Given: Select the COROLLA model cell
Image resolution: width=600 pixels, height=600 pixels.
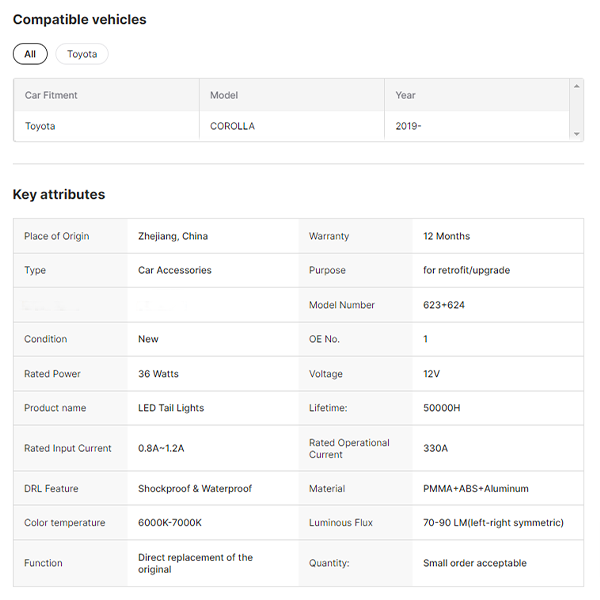Looking at the screenshot, I should coord(232,126).
